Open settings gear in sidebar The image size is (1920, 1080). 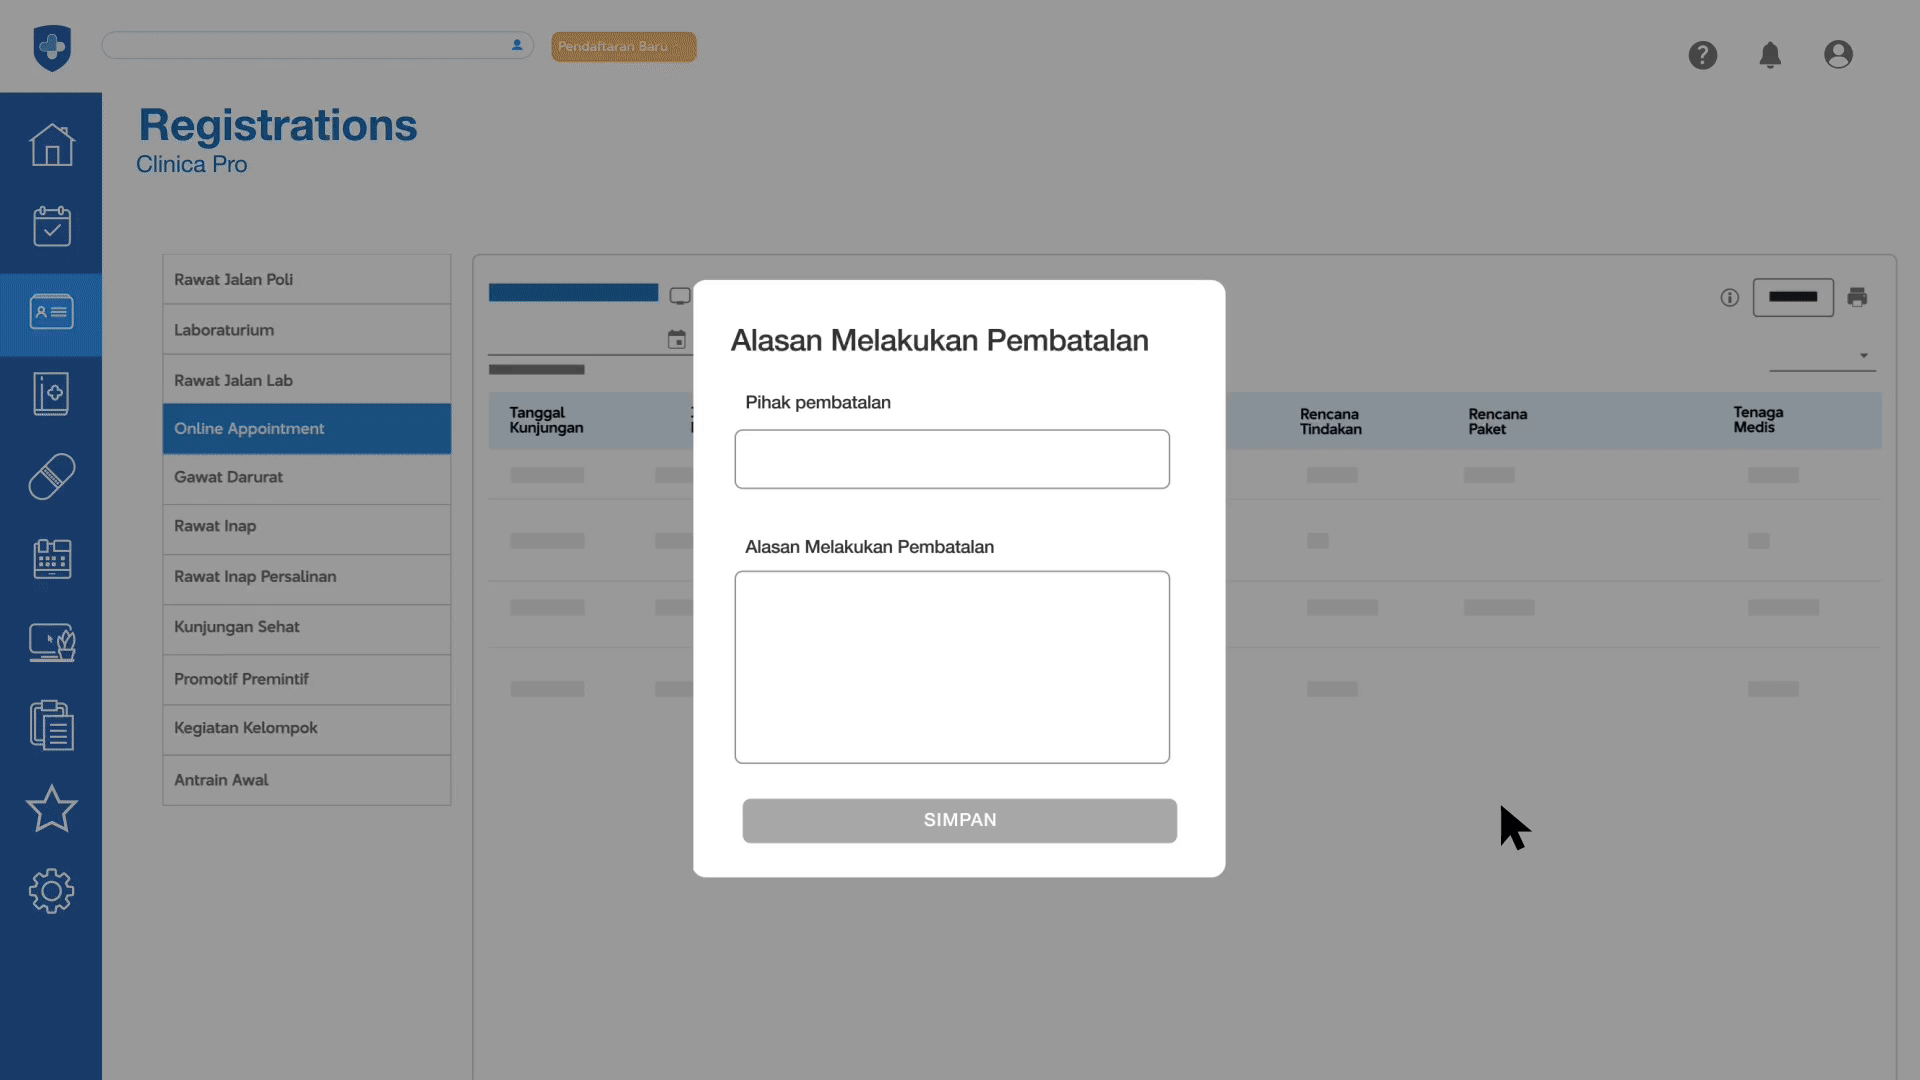coord(52,891)
